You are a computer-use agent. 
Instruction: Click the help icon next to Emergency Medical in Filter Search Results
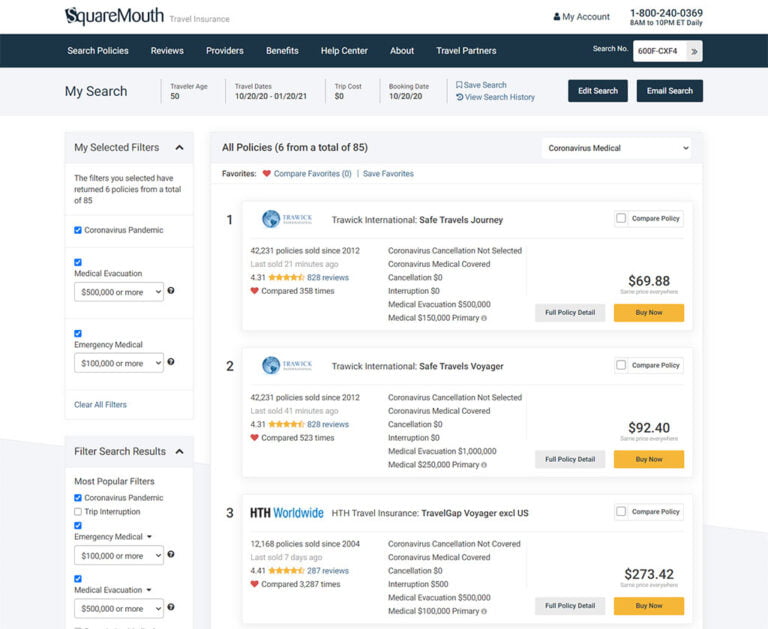[x=171, y=554]
